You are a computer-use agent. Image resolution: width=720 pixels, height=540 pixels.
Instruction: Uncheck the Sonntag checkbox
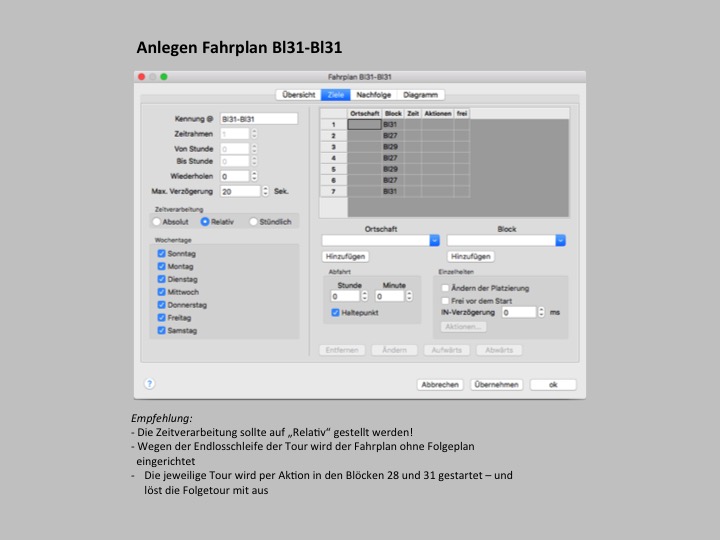pyautogui.click(x=161, y=254)
